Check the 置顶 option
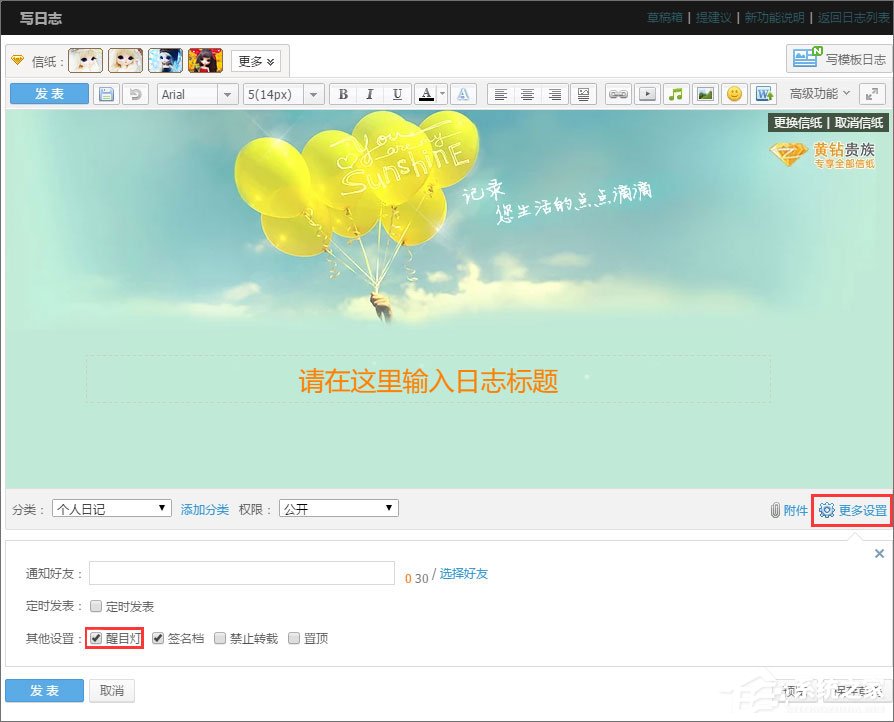Viewport: 894px width, 722px height. point(294,637)
